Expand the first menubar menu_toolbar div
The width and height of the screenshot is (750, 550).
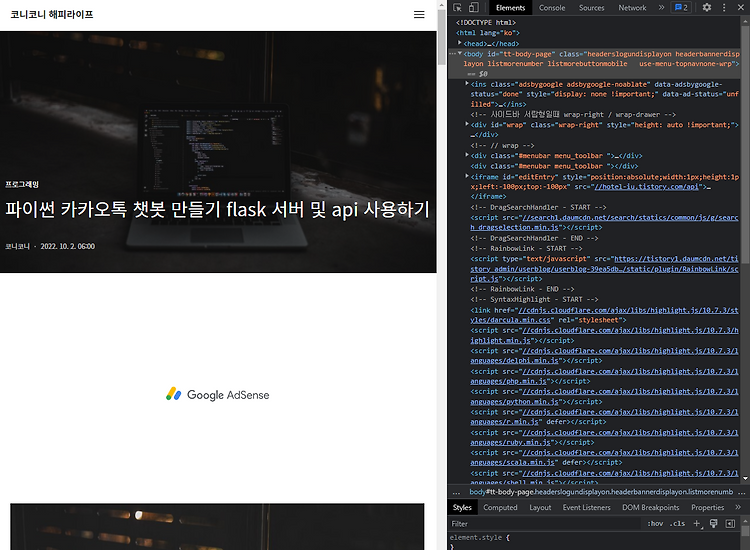click(x=467, y=155)
